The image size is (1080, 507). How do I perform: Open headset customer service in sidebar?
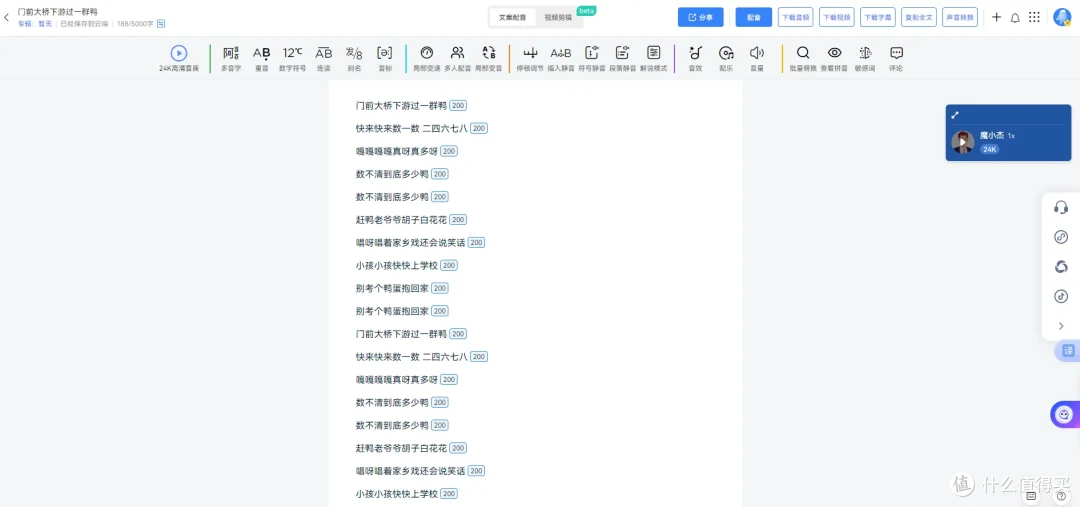pos(1061,207)
